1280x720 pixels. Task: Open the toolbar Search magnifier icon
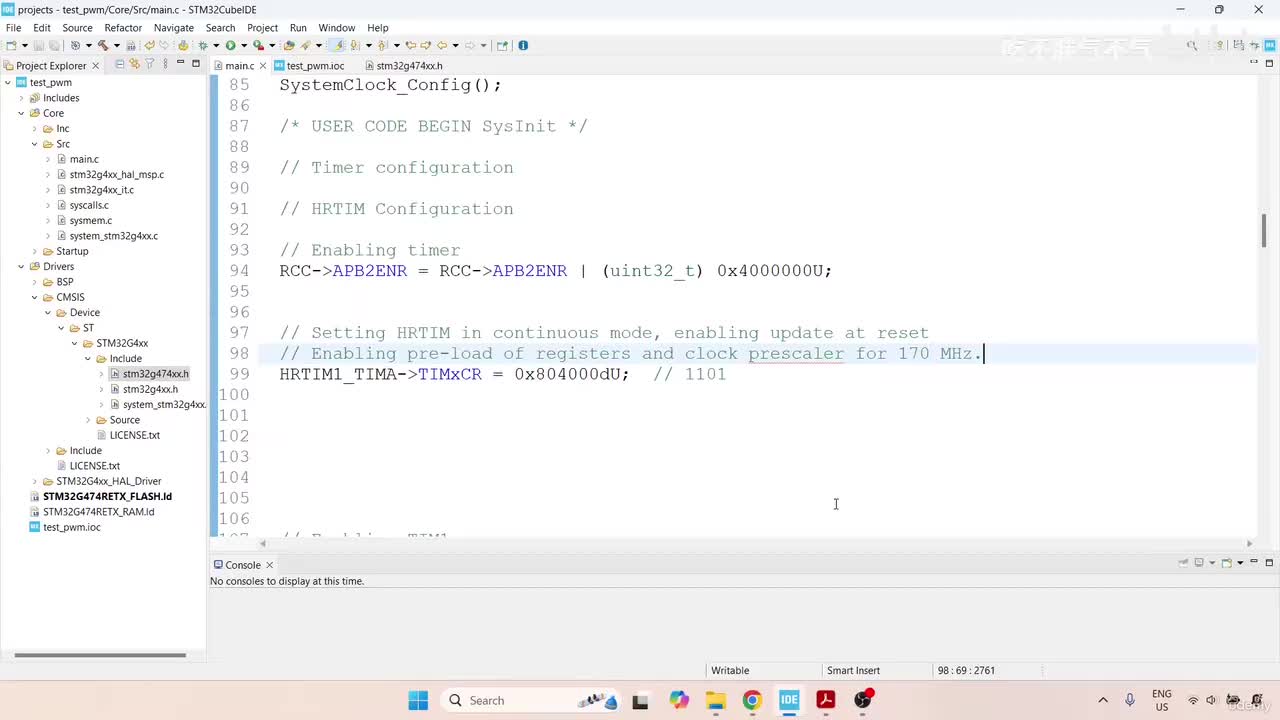1192,45
